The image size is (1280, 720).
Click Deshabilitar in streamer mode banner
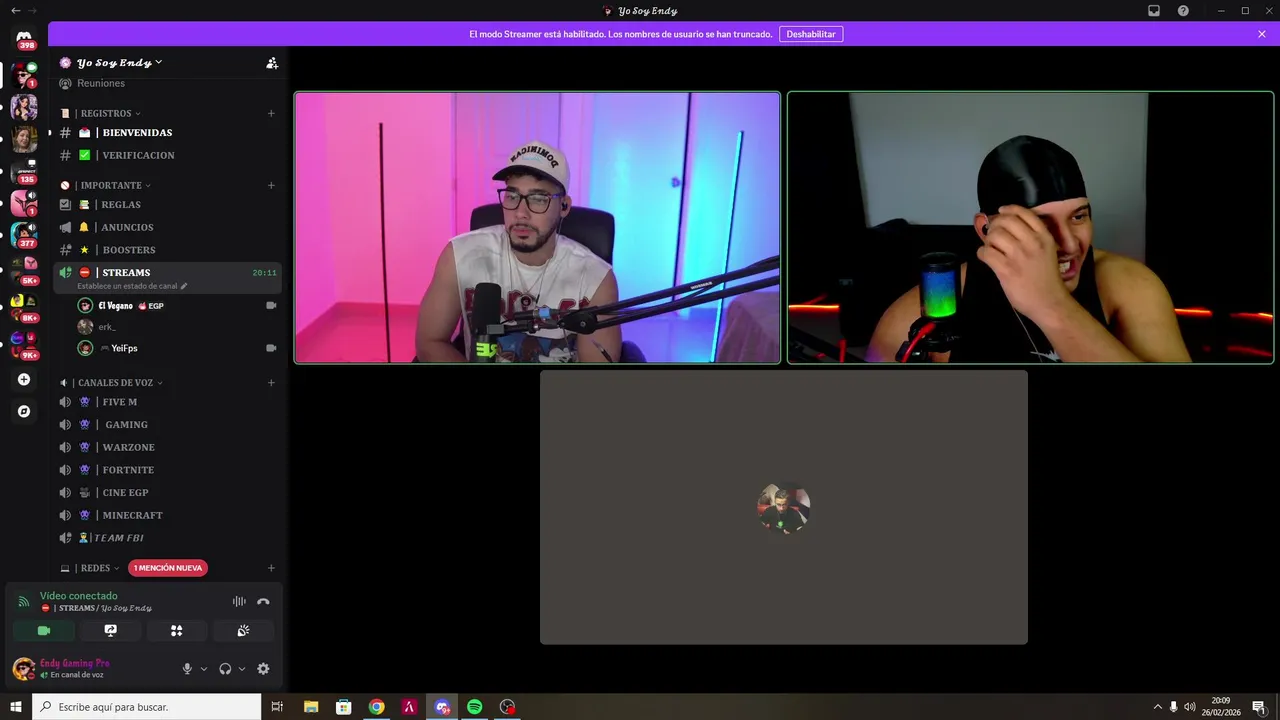click(x=811, y=34)
